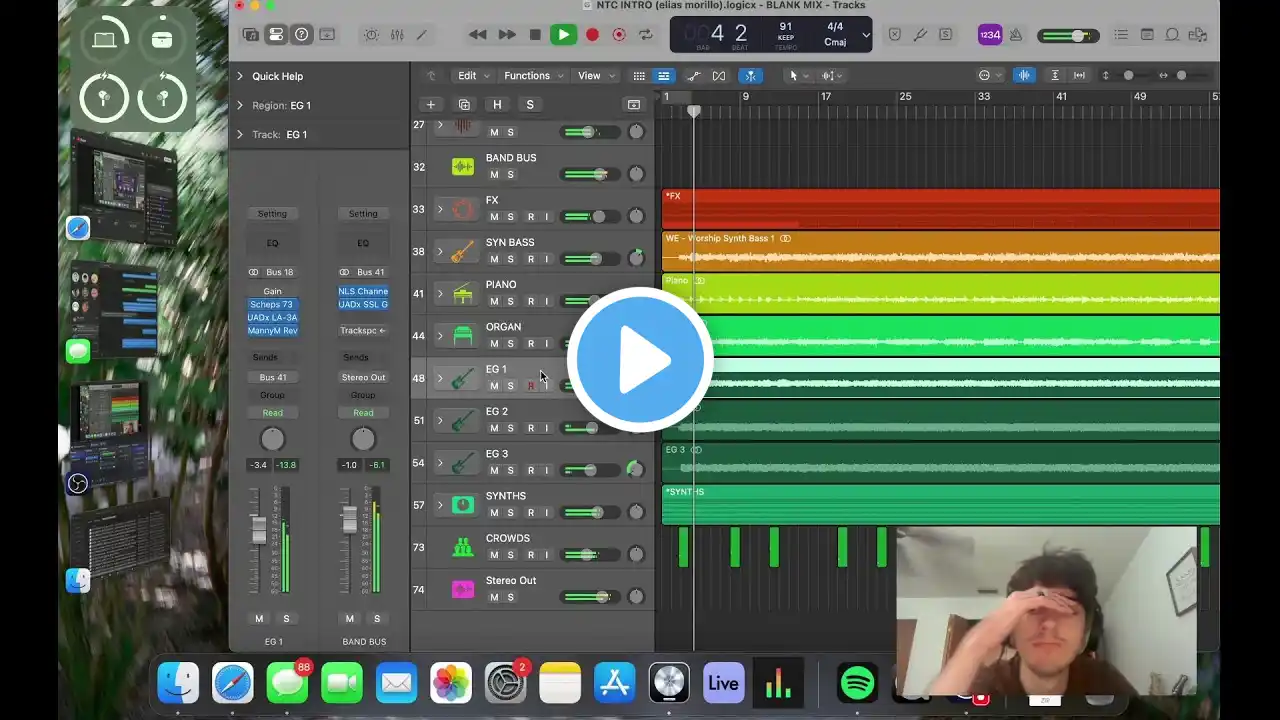Add a new track with plus button

431,105
